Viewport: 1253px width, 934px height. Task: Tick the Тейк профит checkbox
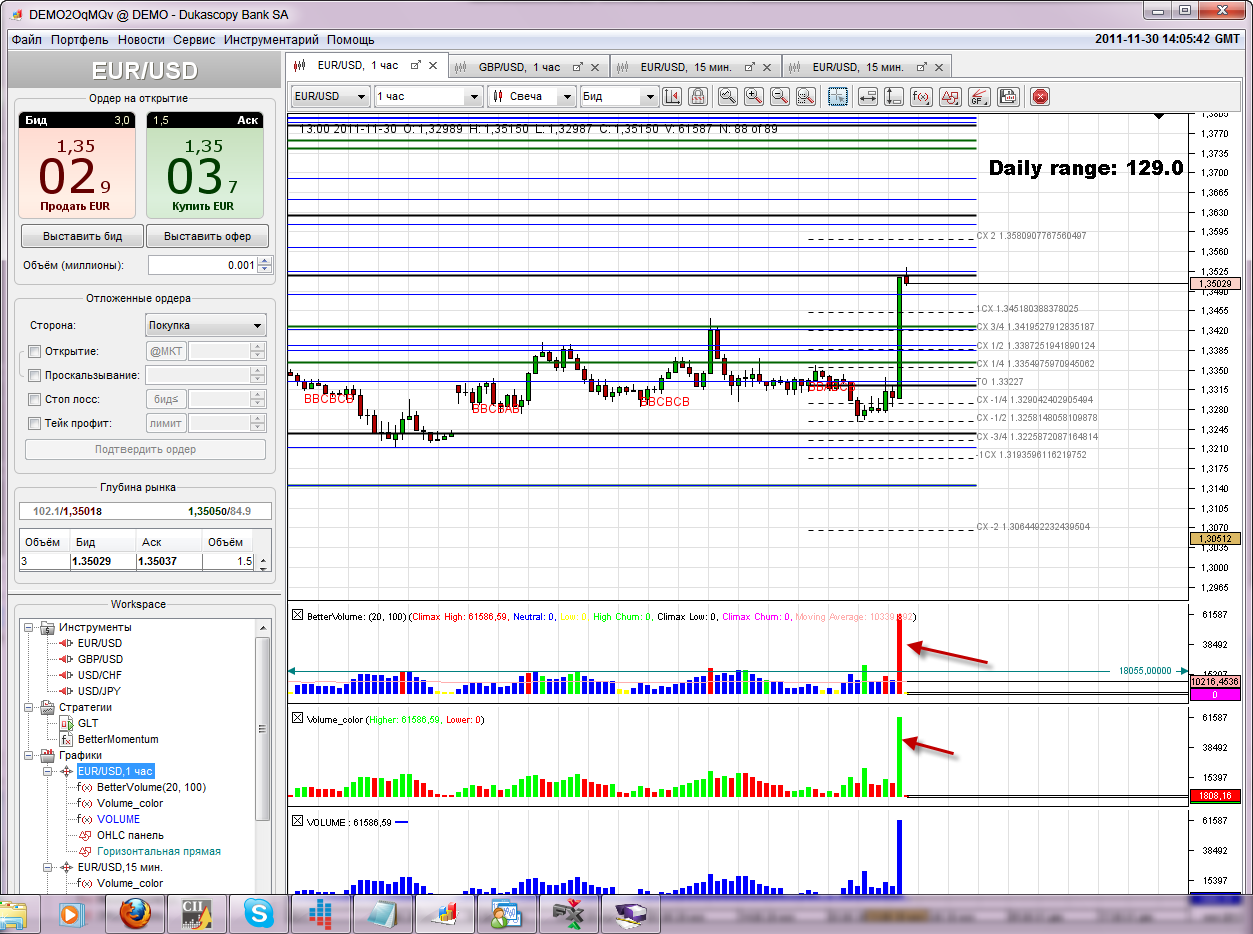[x=35, y=423]
